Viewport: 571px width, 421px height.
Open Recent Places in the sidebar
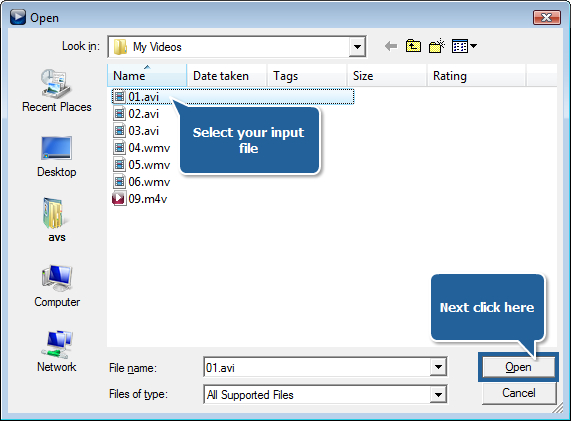56,91
